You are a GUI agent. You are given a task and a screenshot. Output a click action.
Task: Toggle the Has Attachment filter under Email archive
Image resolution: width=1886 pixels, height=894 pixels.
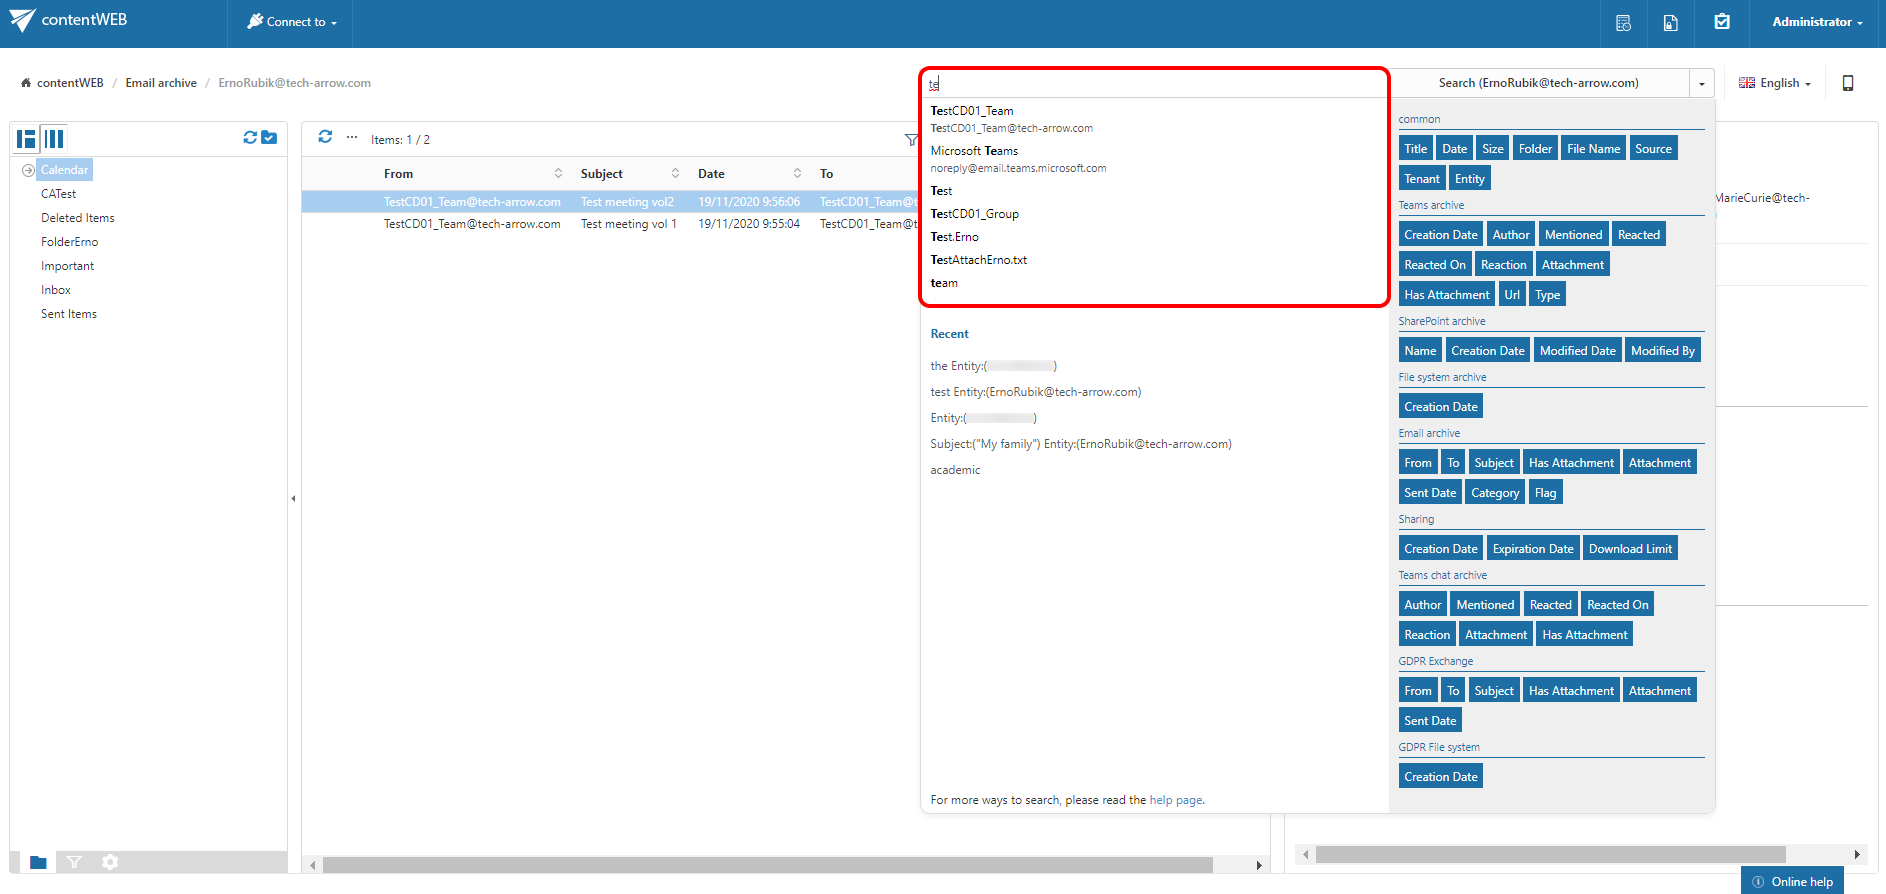tap(1570, 463)
